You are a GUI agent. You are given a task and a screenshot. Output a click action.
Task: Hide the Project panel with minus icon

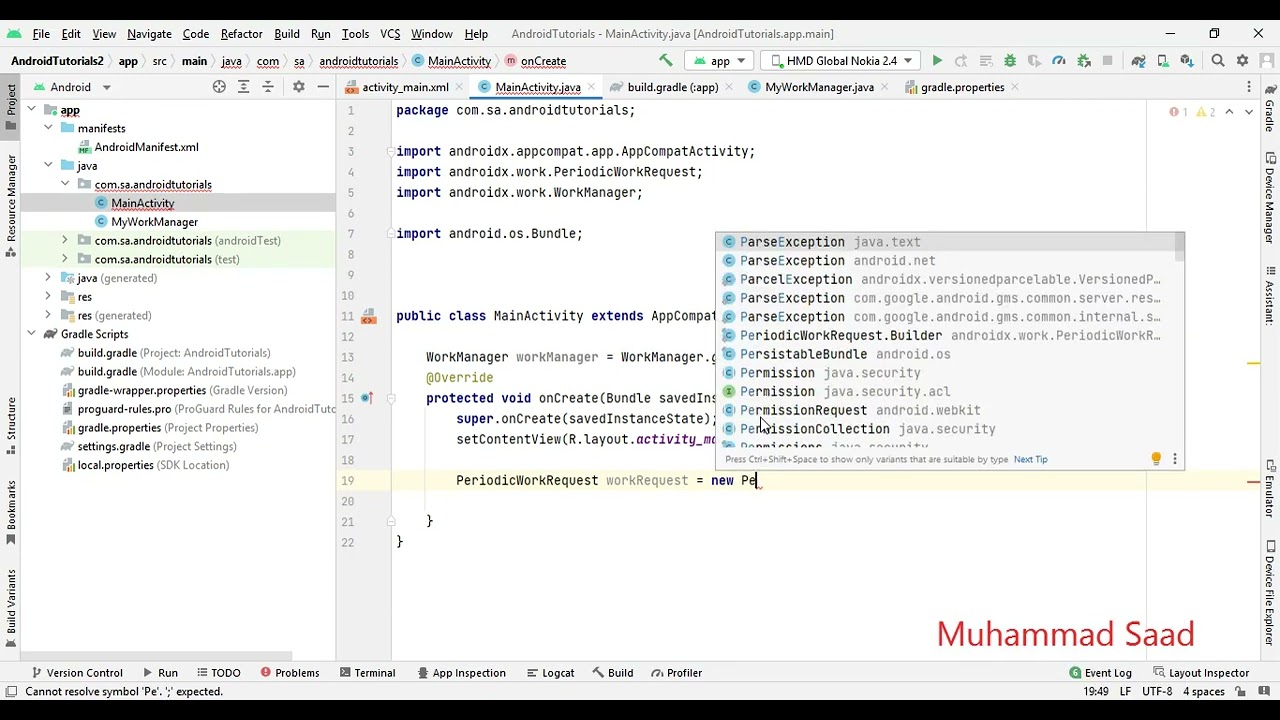click(x=323, y=87)
